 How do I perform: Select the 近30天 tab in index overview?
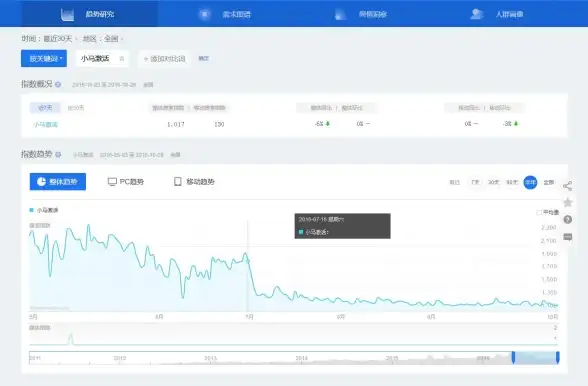76,108
